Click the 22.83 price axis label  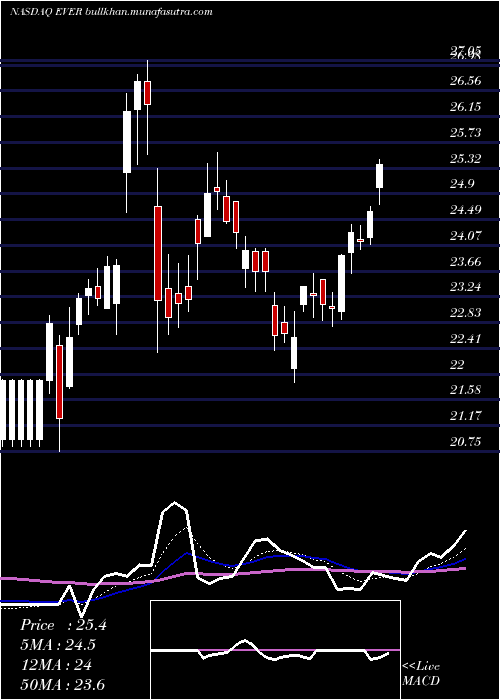point(466,313)
